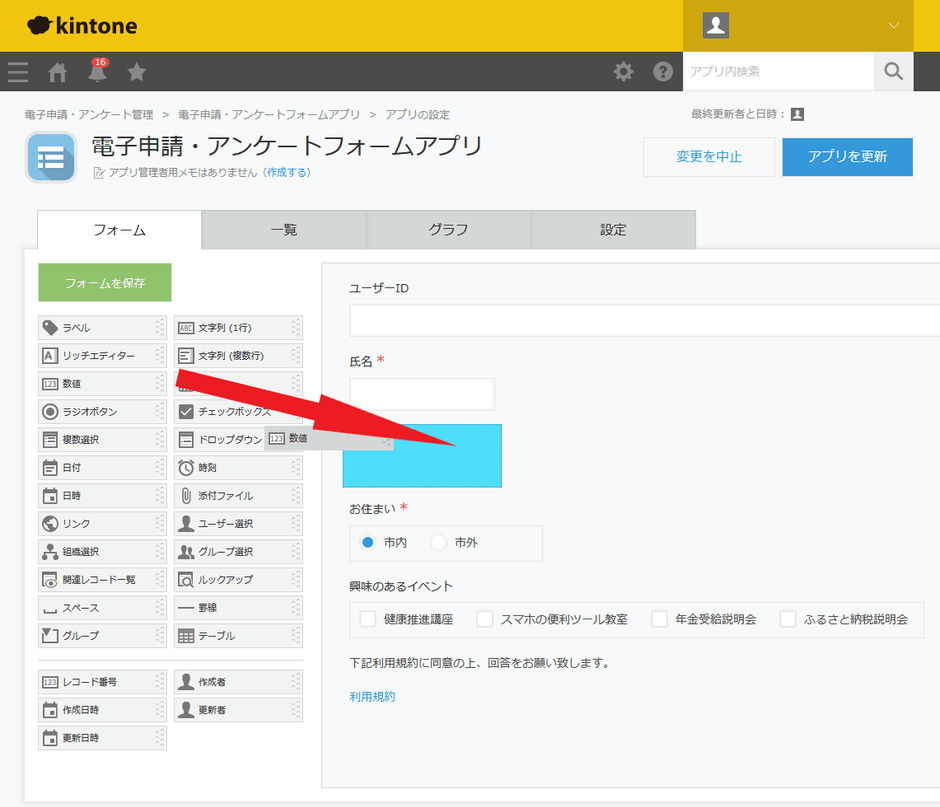Check the 健康推進講座 checkbox
940x807 pixels.
(367, 620)
